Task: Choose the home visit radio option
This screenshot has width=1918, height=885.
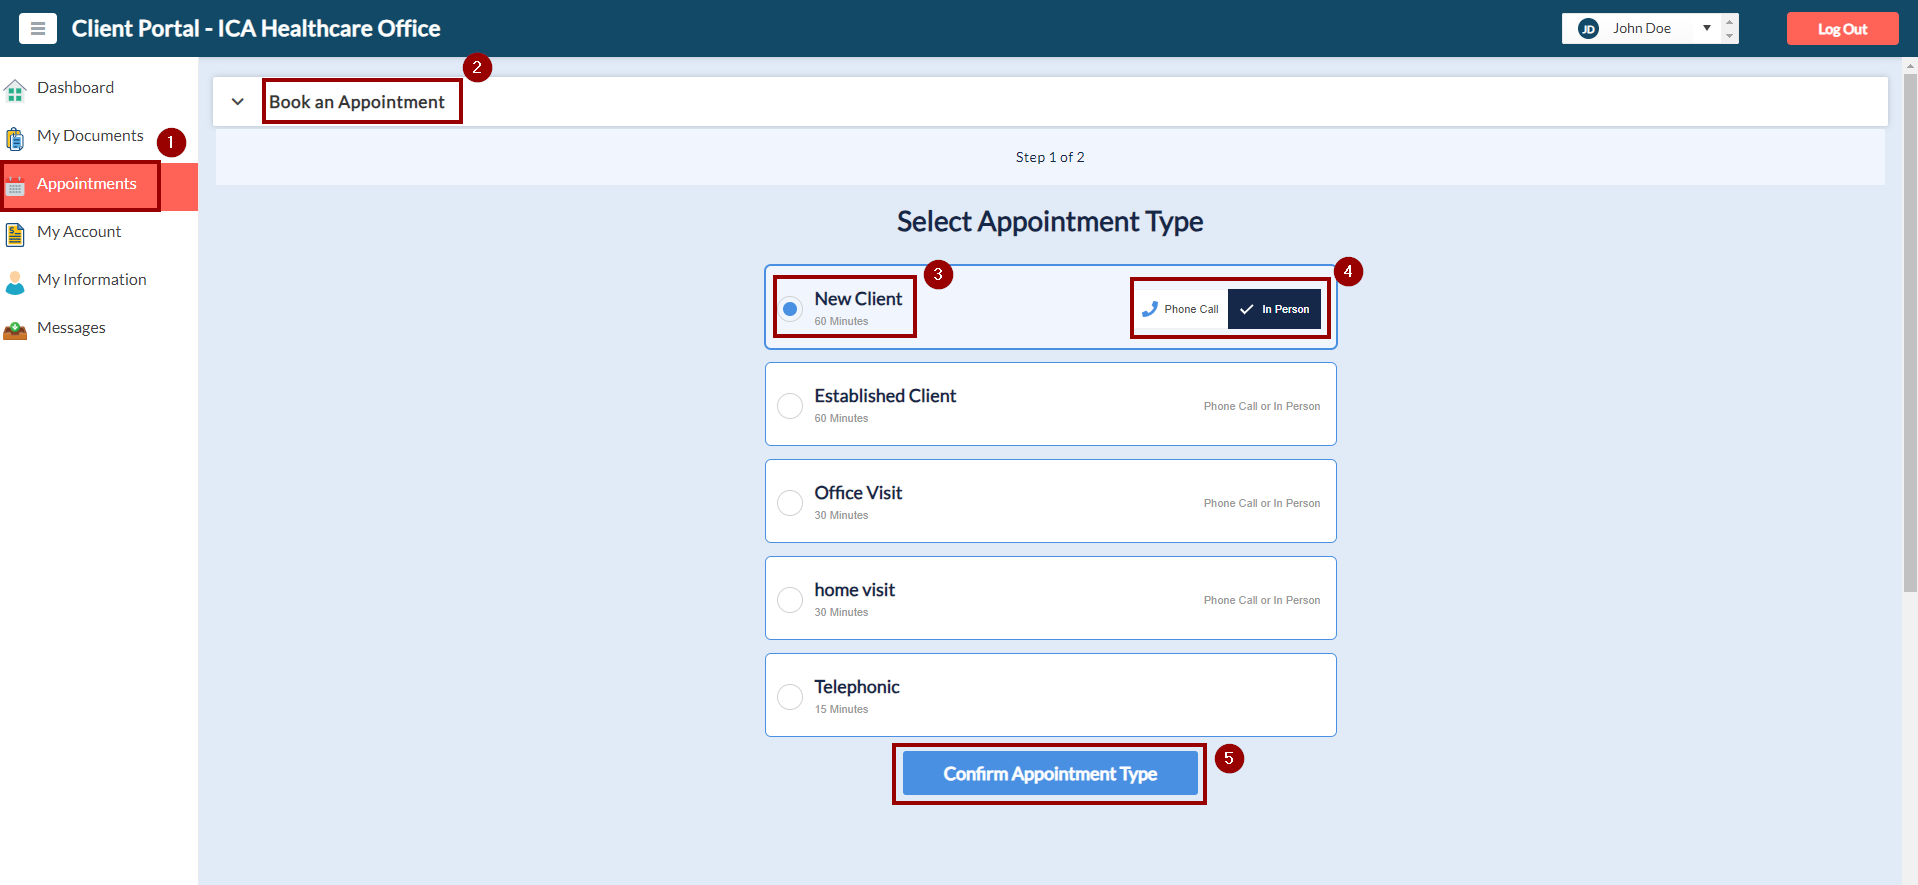Action: pos(790,600)
